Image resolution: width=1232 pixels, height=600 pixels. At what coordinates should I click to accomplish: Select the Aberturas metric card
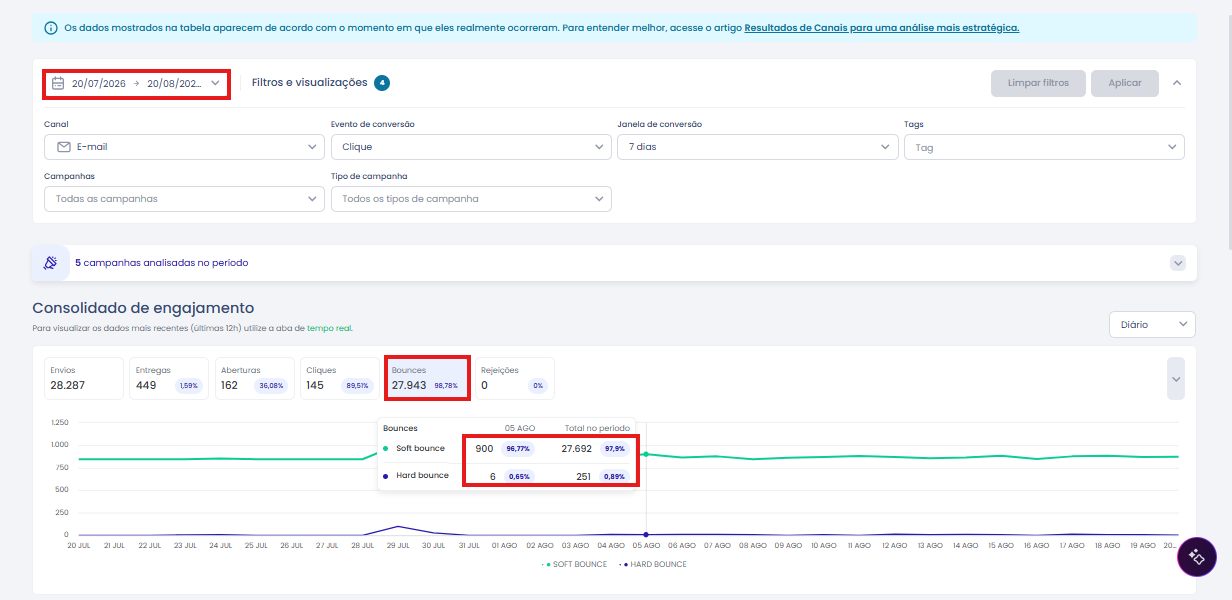[x=255, y=379]
